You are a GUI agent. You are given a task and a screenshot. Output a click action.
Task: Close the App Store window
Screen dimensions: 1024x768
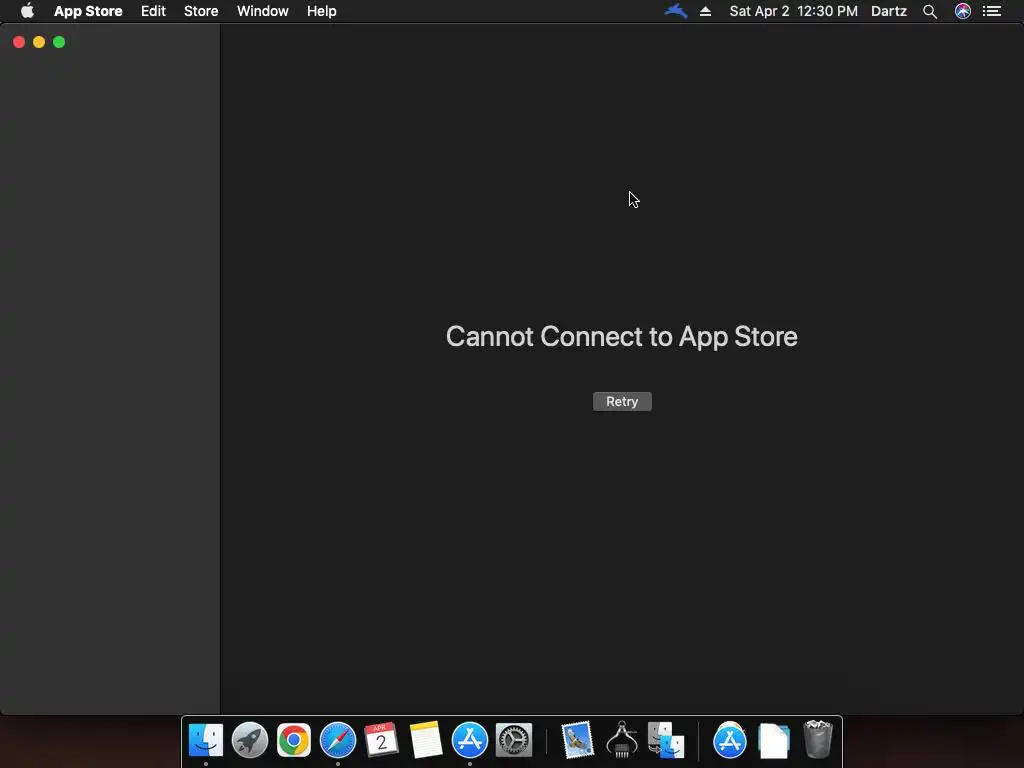pos(19,42)
